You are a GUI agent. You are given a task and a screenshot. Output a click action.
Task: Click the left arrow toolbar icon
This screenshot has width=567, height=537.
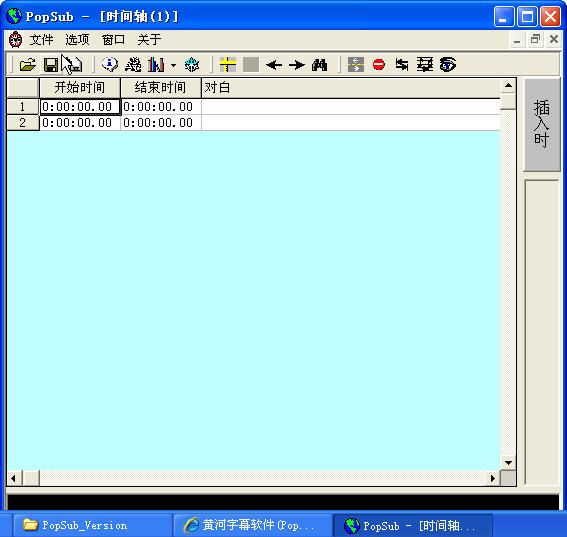coord(274,65)
